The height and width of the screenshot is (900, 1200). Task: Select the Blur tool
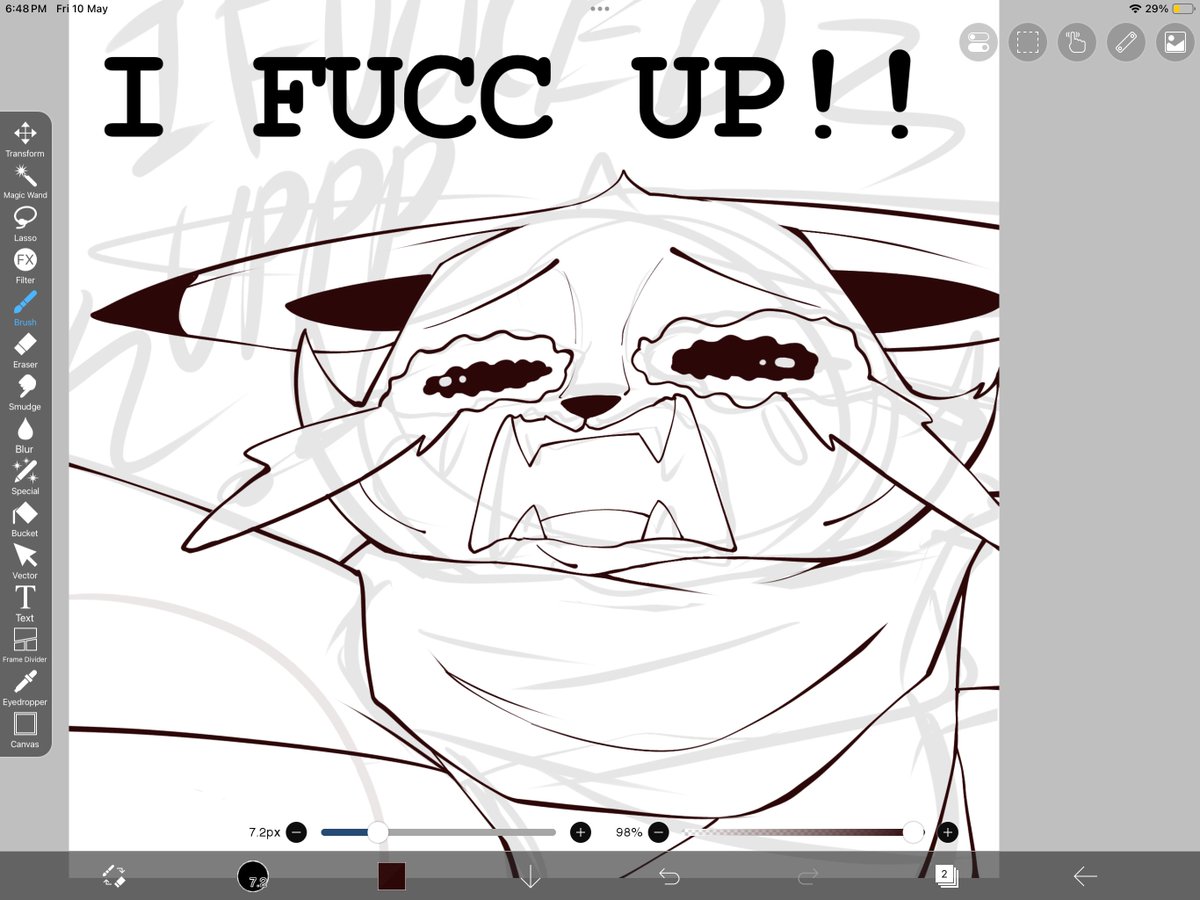point(25,434)
